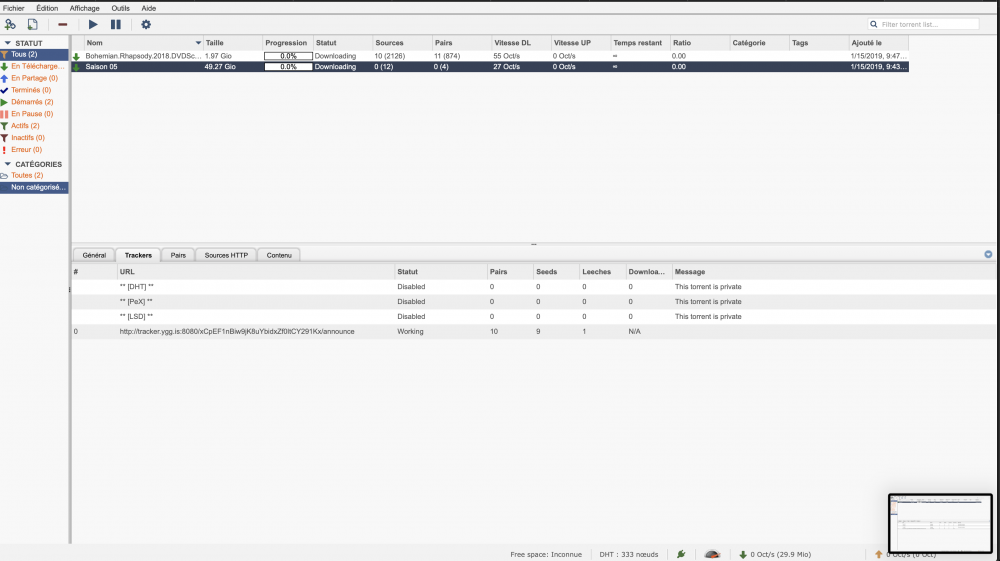The height and width of the screenshot is (561, 1000).
Task: Open the Outils menu
Action: pyautogui.click(x=121, y=8)
